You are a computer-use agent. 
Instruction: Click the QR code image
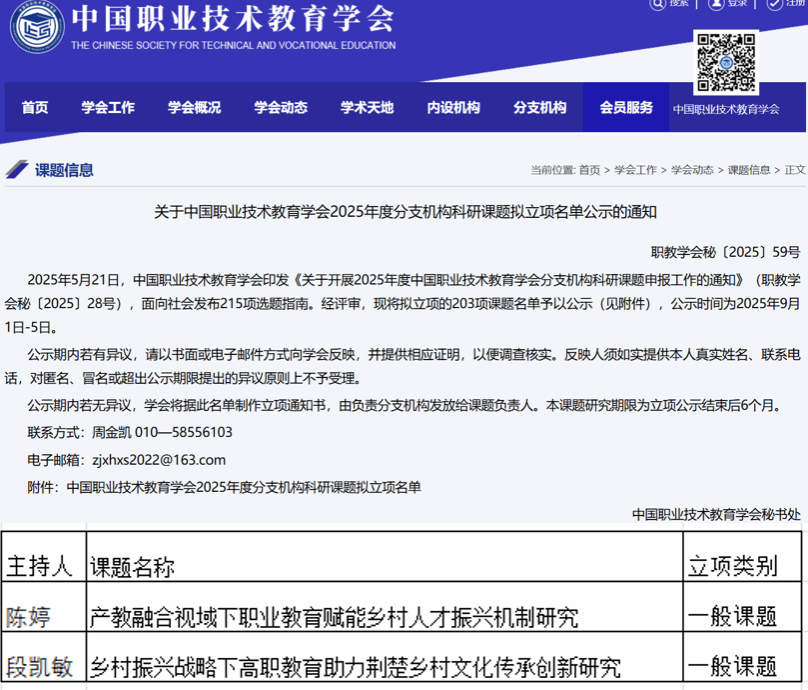pos(726,62)
